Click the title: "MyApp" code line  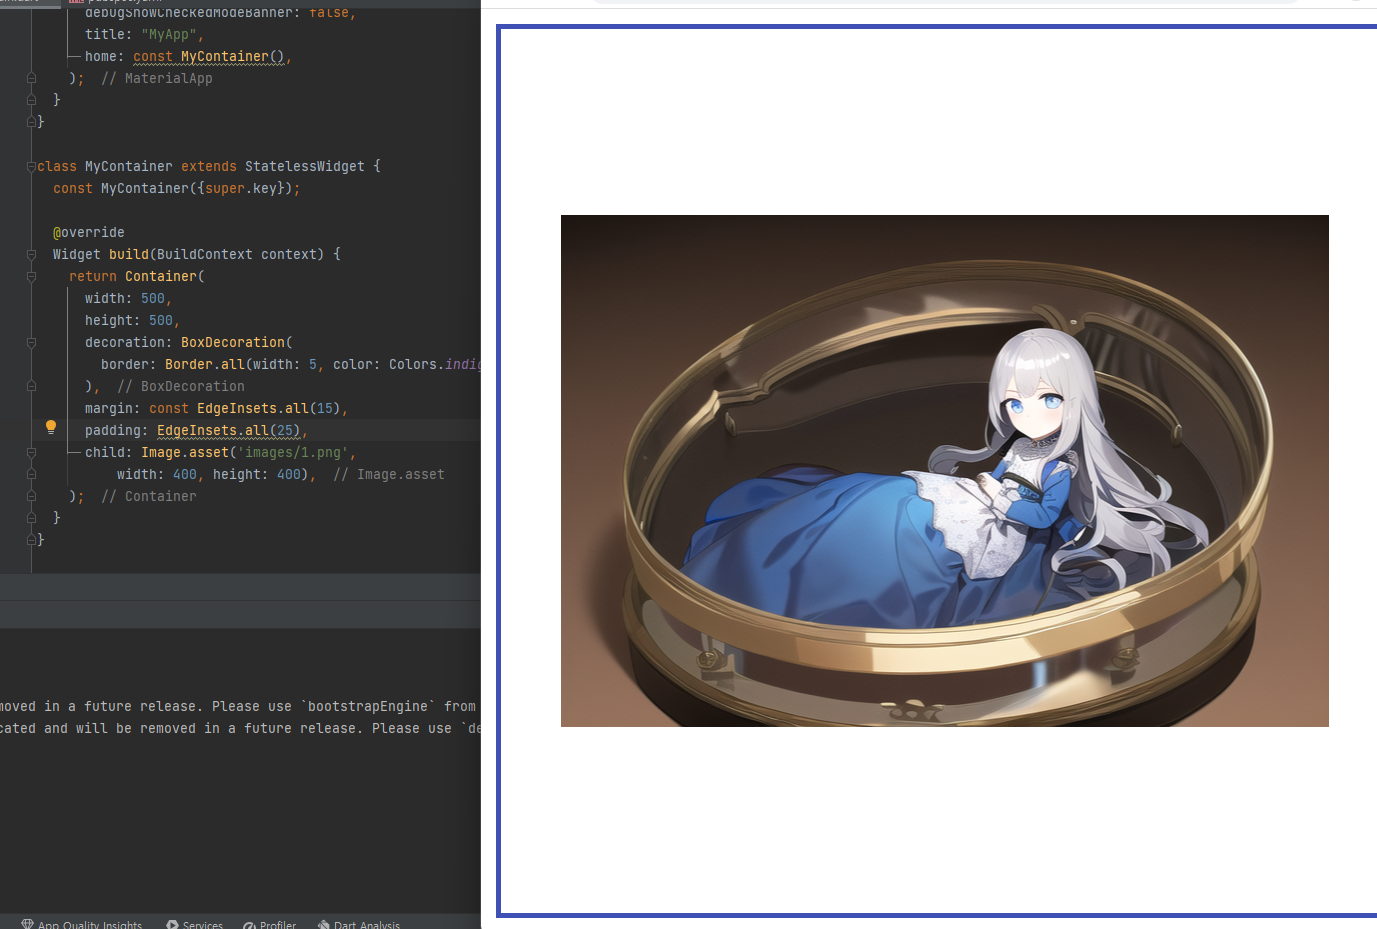(x=144, y=34)
